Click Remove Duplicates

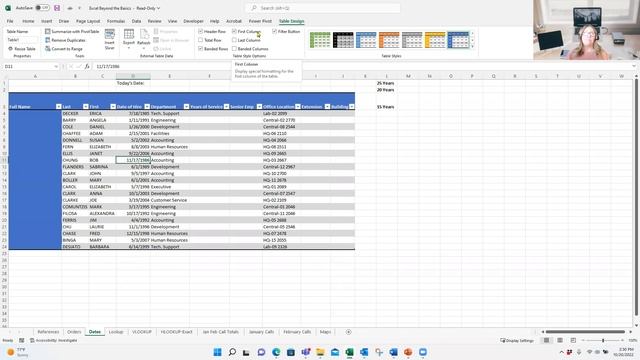(65, 40)
